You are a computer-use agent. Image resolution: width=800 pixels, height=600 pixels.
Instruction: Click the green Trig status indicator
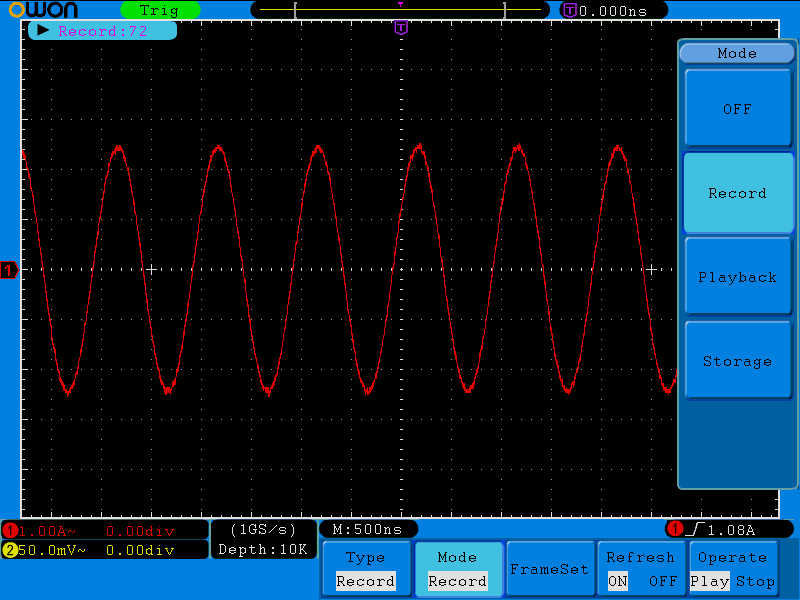159,10
